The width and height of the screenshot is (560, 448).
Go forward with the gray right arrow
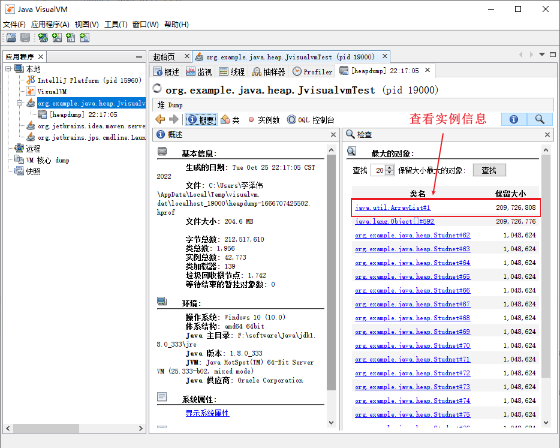click(x=174, y=119)
